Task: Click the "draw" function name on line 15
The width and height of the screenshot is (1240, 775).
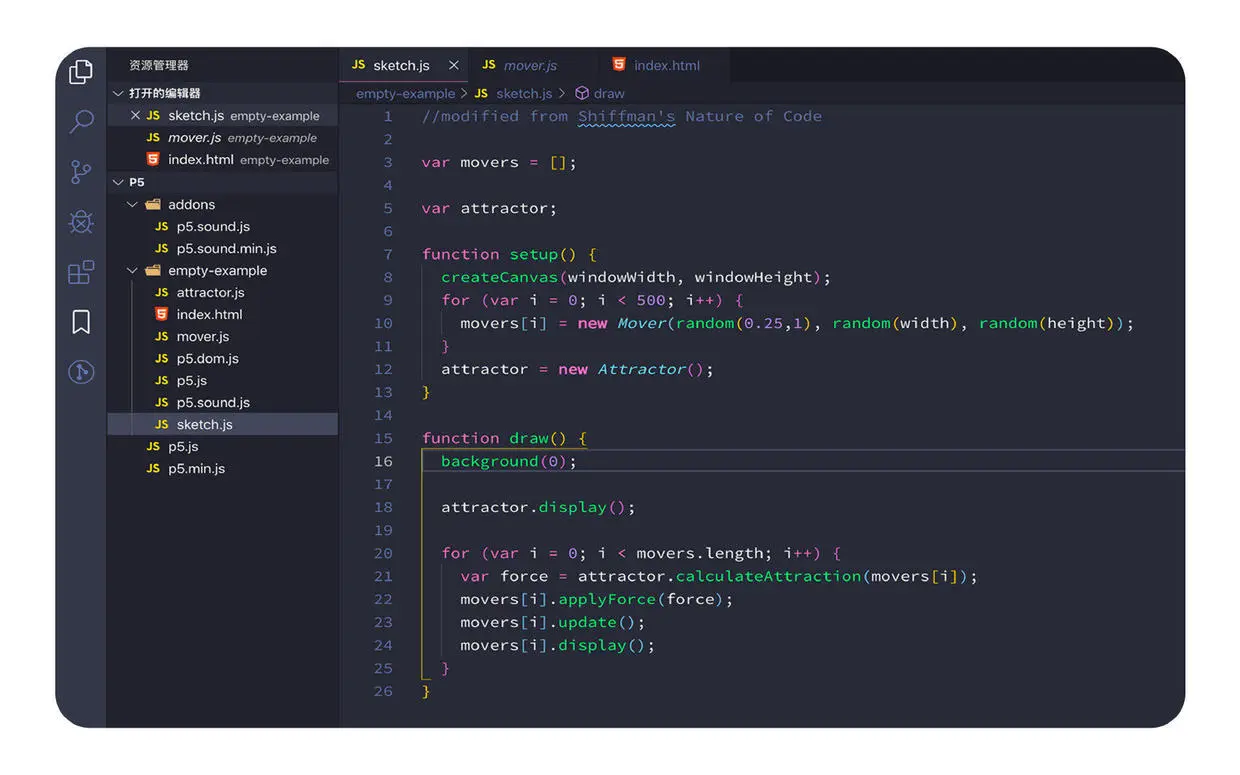Action: (x=529, y=438)
